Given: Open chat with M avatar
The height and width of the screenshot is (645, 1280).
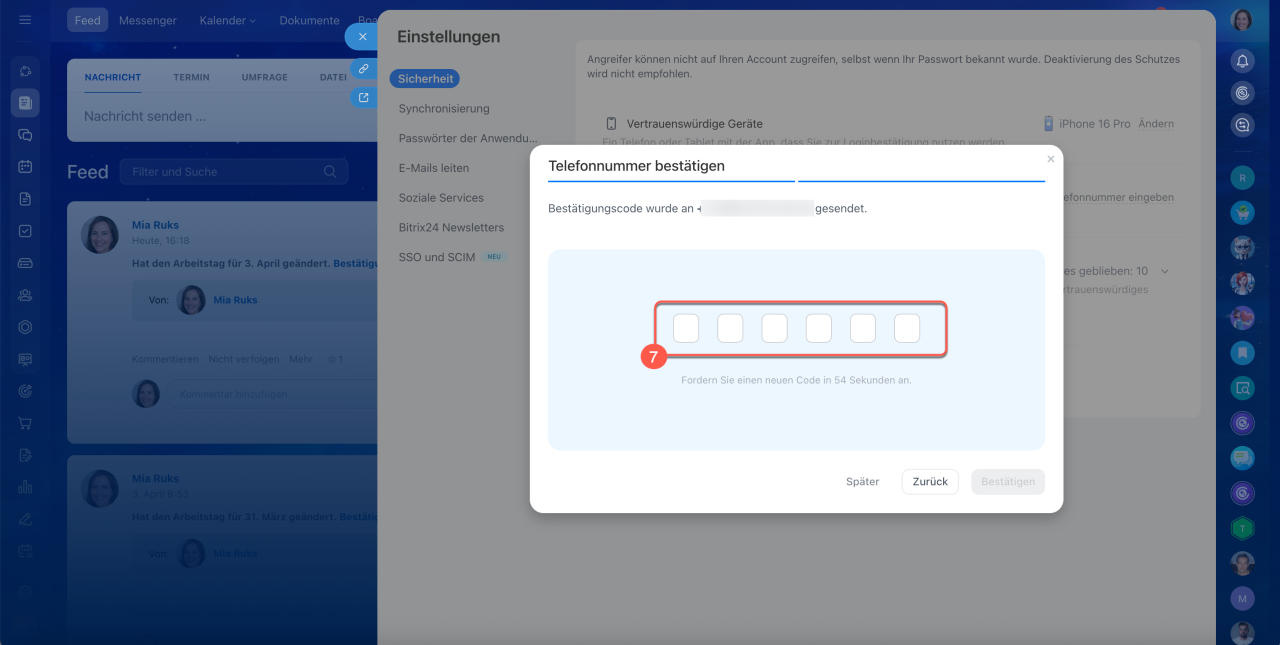Looking at the screenshot, I should (x=1242, y=598).
